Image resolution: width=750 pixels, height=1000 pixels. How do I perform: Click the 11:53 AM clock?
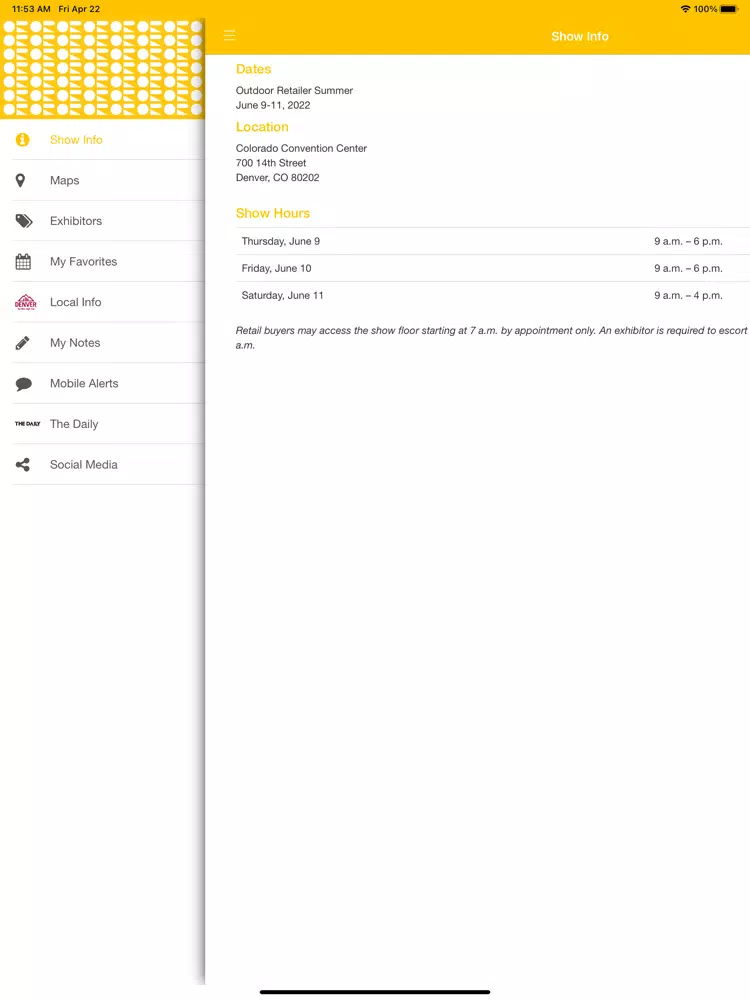click(x=31, y=9)
